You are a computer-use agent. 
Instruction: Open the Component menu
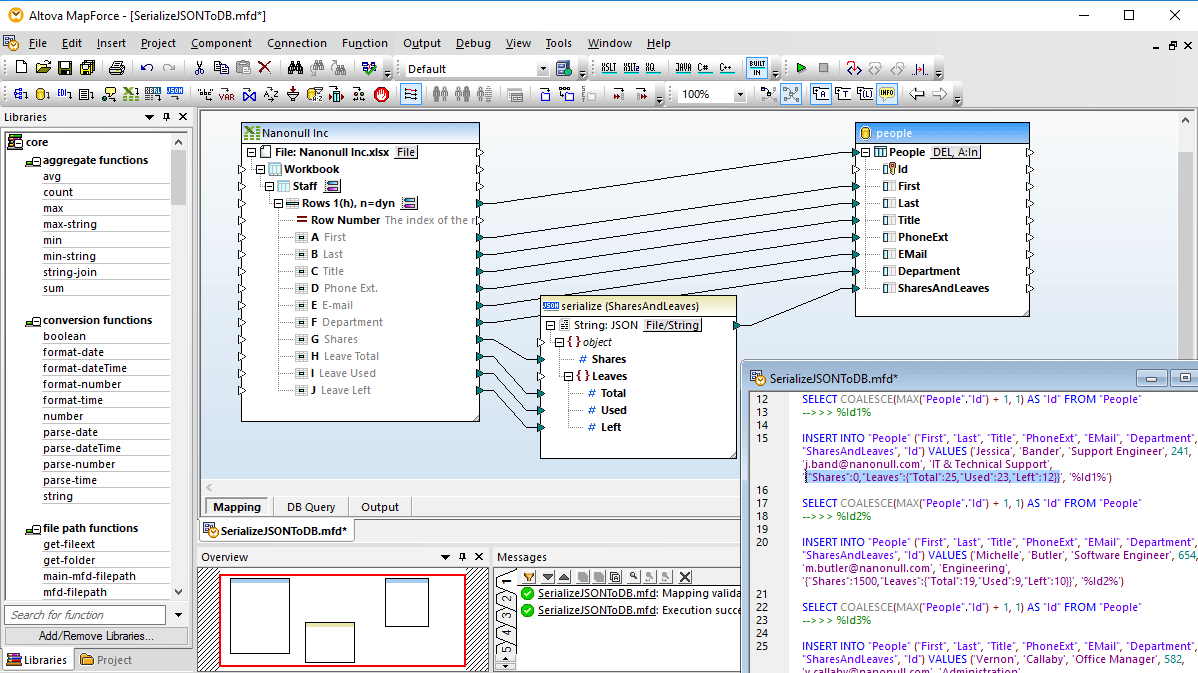(221, 44)
